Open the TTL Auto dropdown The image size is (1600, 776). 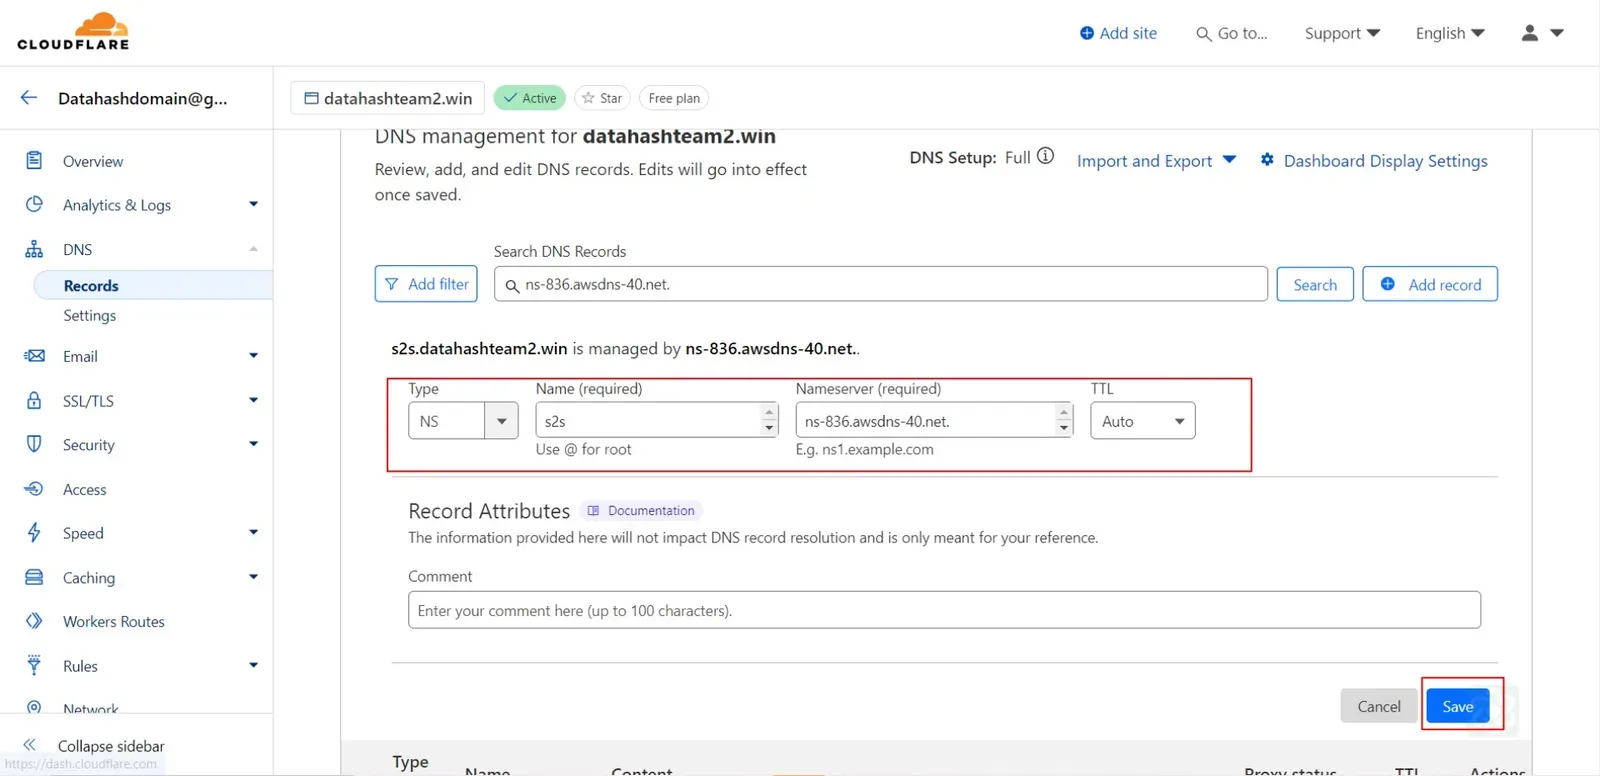pos(1142,421)
